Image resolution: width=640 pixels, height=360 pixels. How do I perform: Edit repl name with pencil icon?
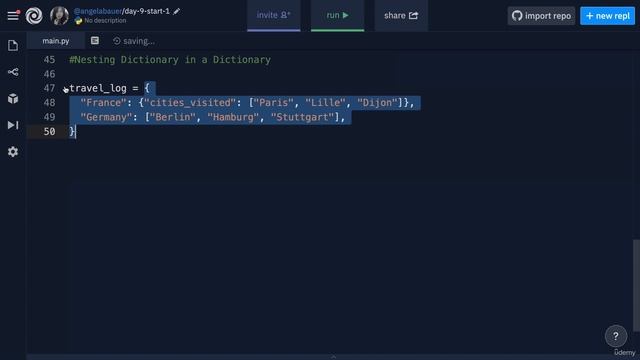[x=176, y=11]
